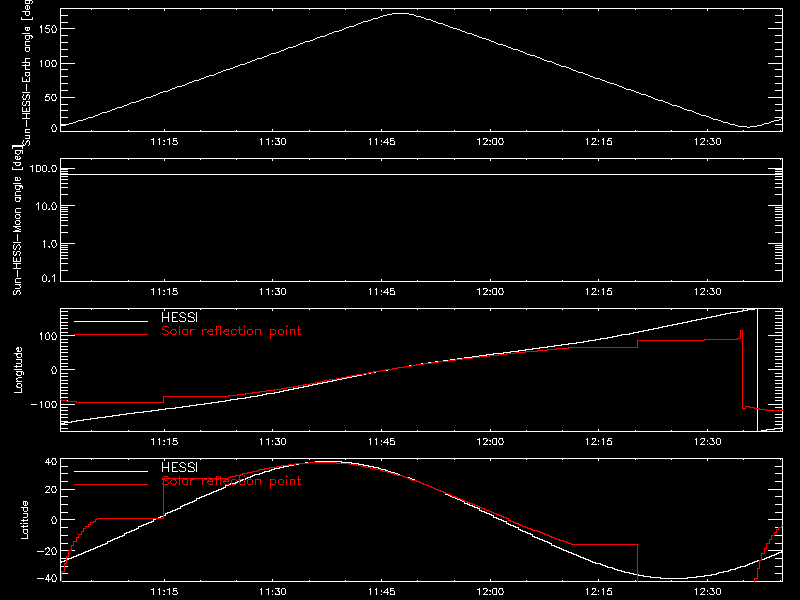Click 11:45 label under Latitude plot
800x600 pixels.
tap(382, 592)
